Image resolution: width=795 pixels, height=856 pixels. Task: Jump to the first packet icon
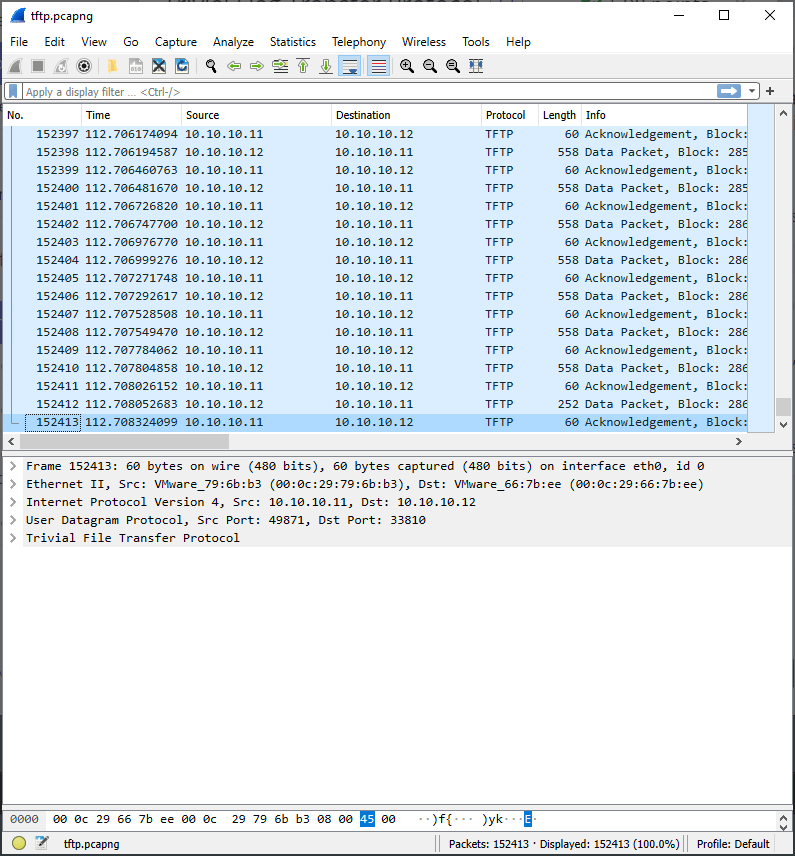tap(303, 66)
